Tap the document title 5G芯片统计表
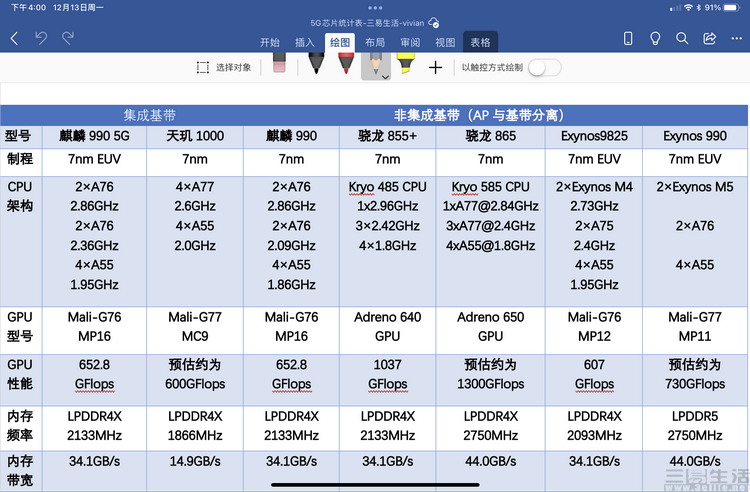The image size is (750, 492). pyautogui.click(x=367, y=22)
